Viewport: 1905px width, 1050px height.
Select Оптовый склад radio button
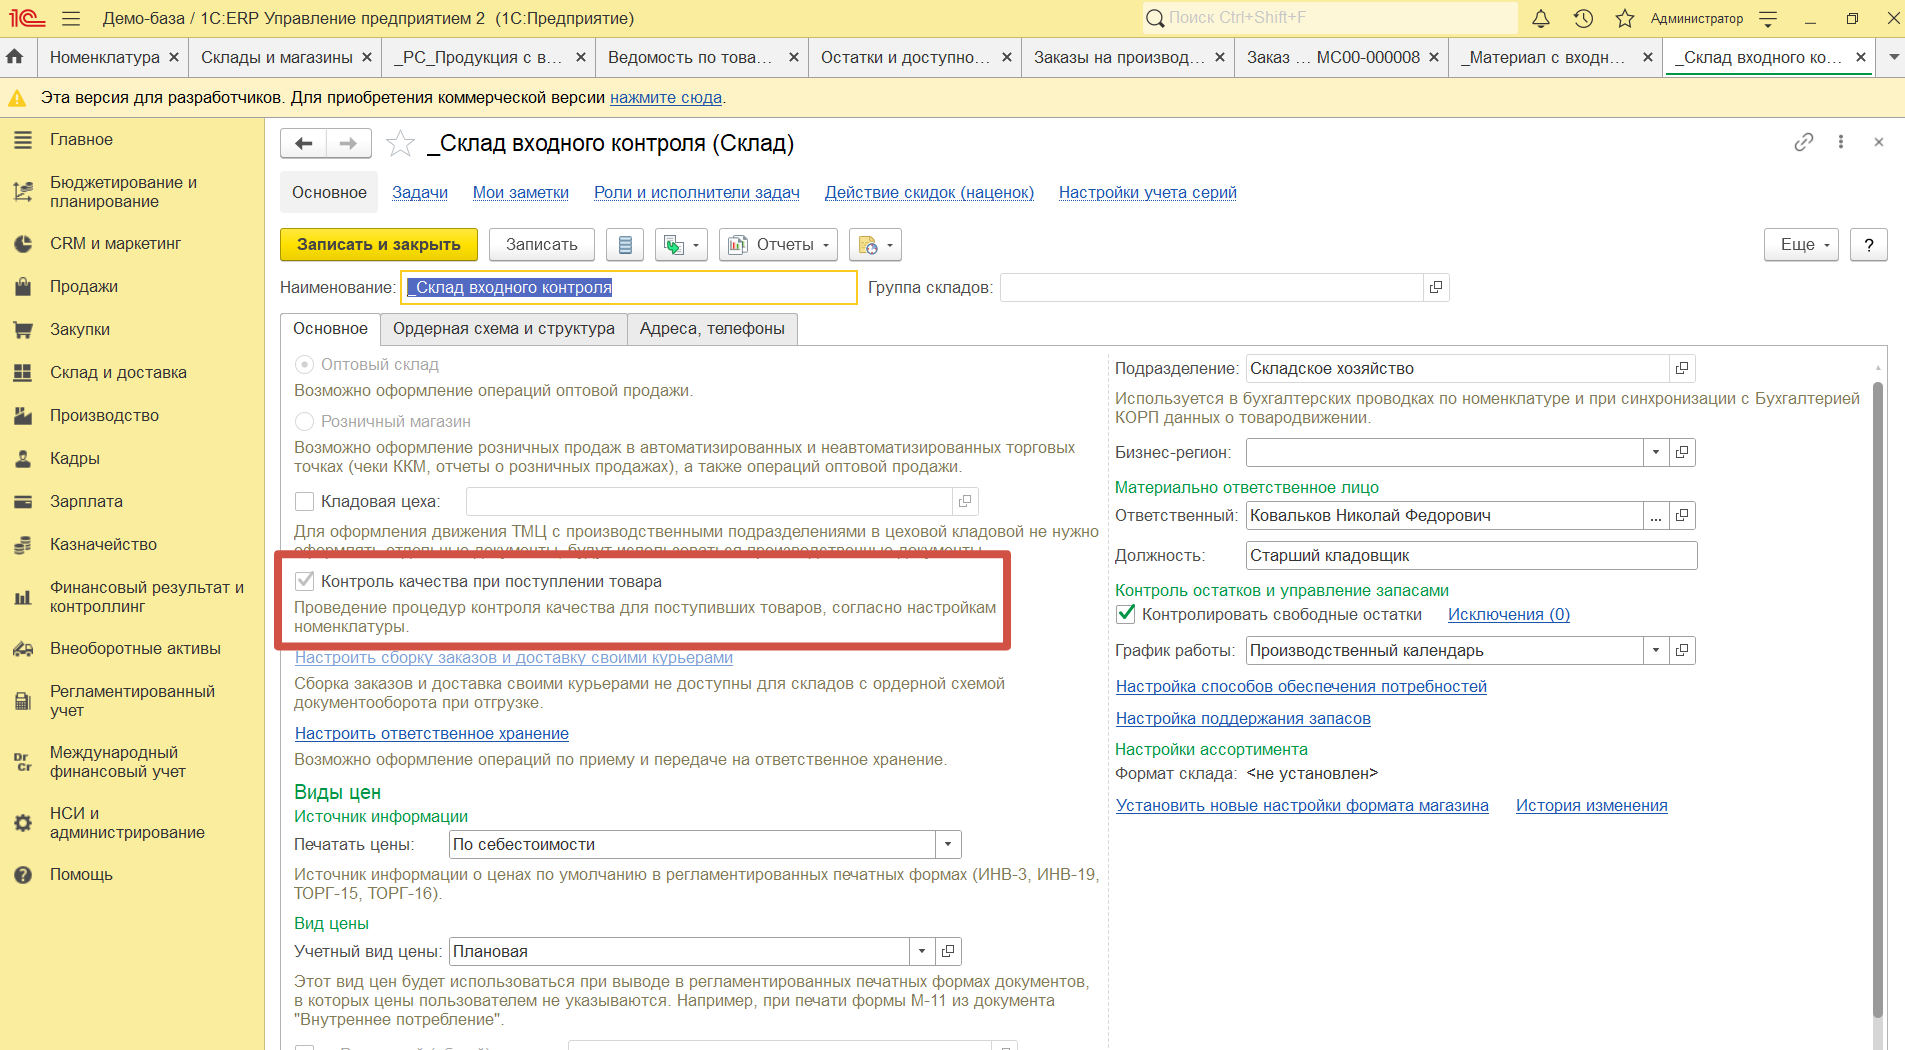304,365
